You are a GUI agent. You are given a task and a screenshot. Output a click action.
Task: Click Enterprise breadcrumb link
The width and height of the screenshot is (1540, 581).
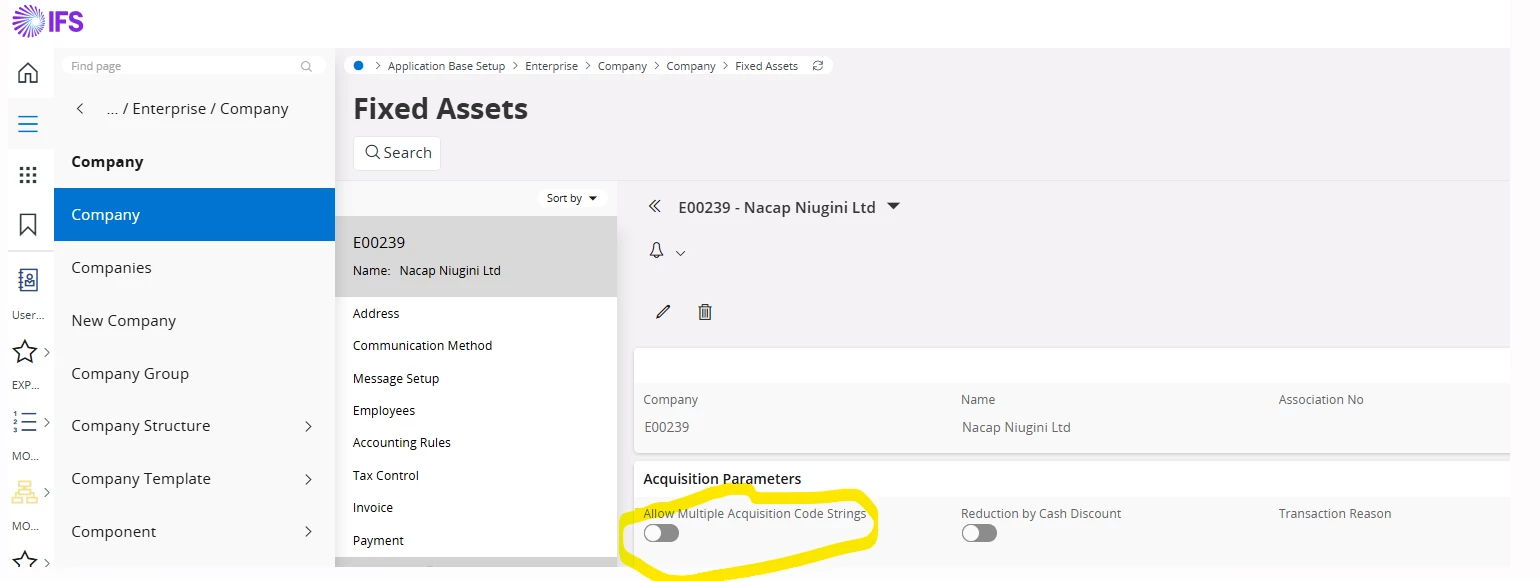coord(552,66)
